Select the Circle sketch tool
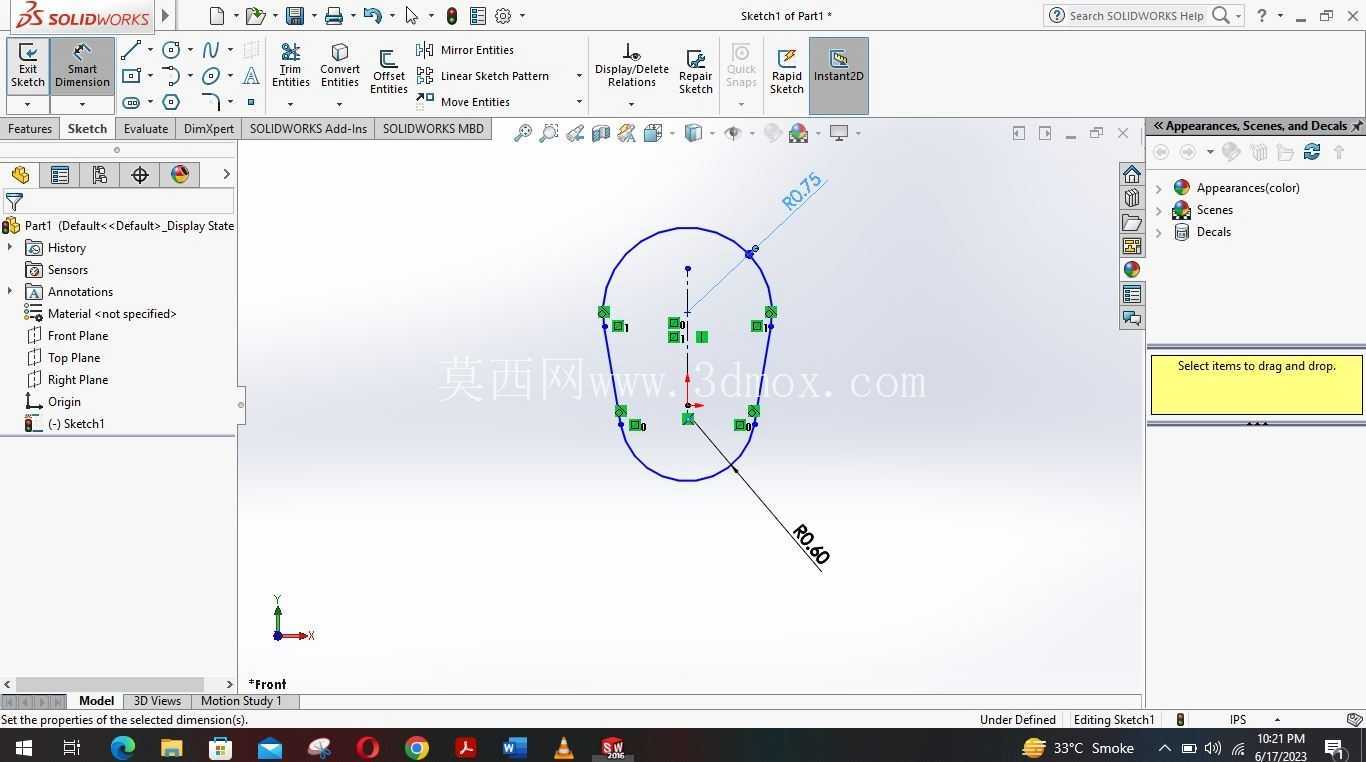 click(x=171, y=50)
